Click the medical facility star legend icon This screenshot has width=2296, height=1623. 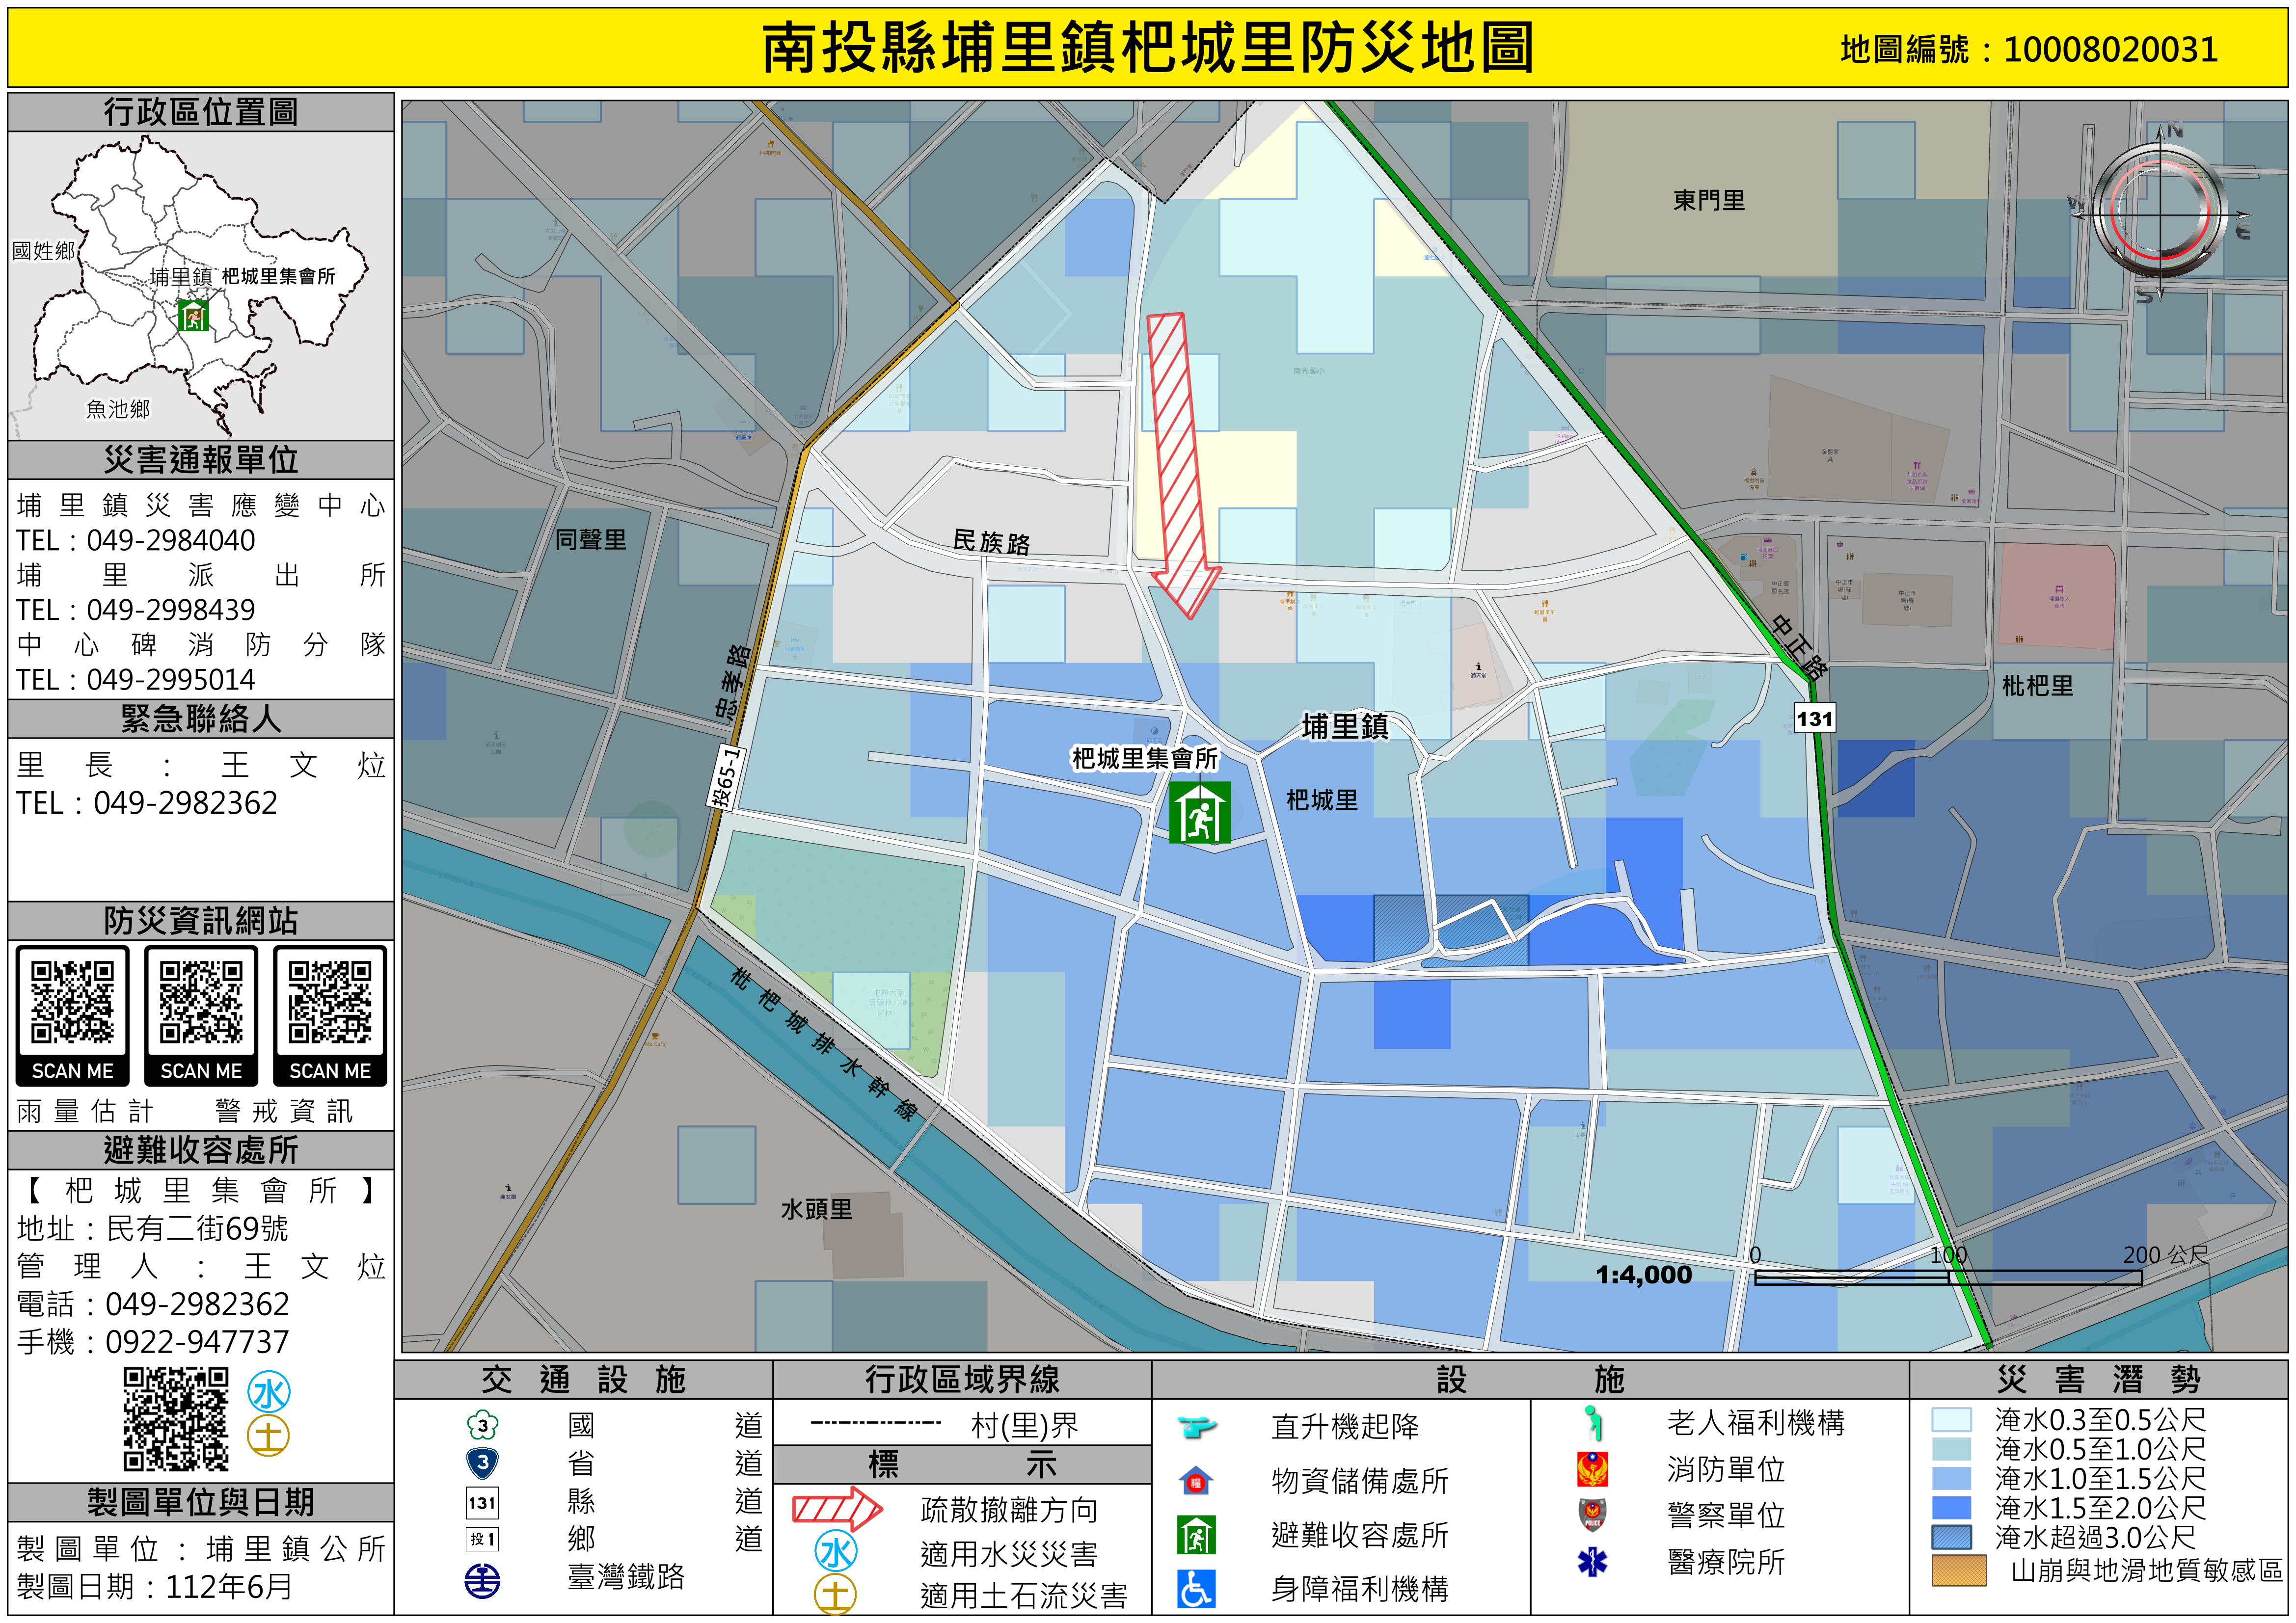click(x=1592, y=1561)
